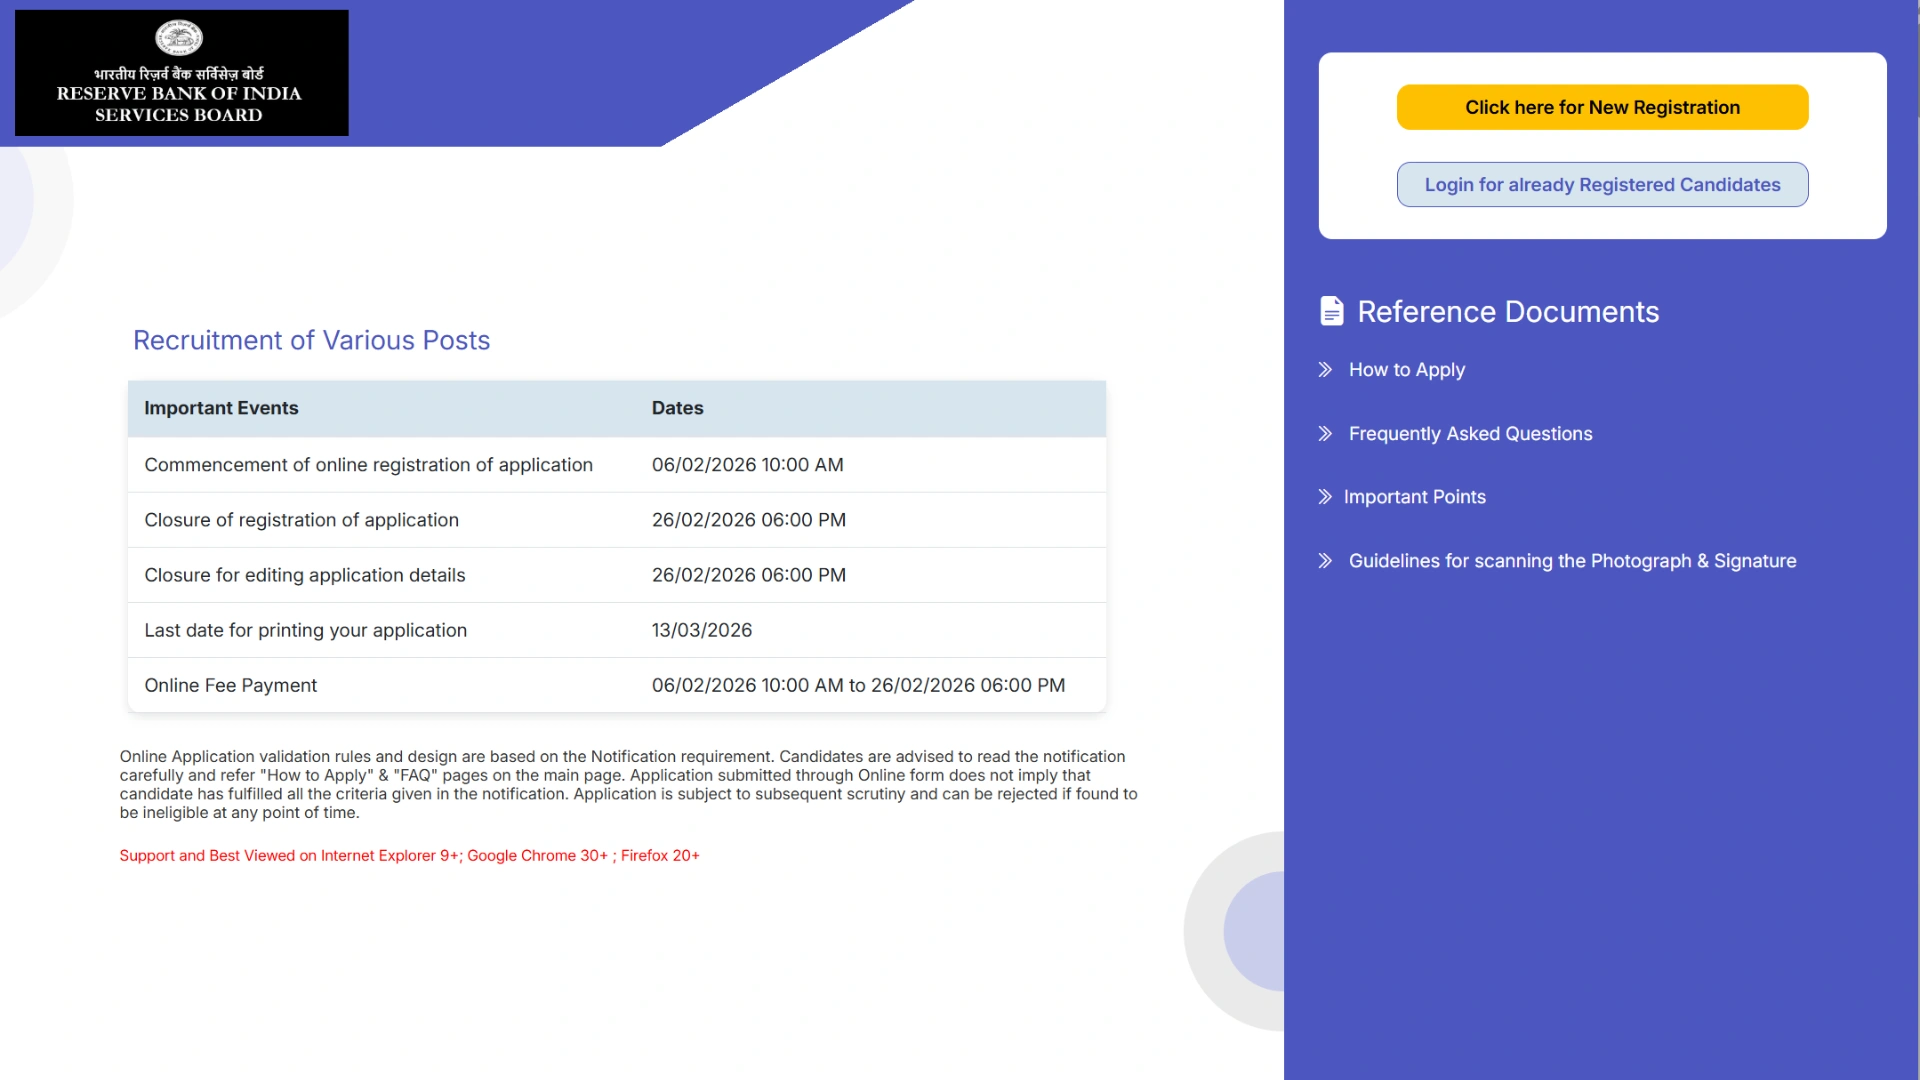Click the chevron icon before Guidelines for scanning

pos(1325,561)
